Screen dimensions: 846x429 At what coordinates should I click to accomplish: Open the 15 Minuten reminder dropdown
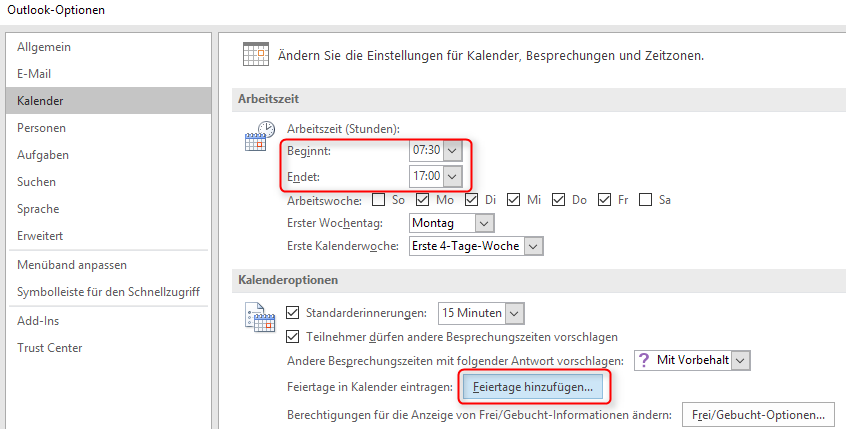[515, 313]
